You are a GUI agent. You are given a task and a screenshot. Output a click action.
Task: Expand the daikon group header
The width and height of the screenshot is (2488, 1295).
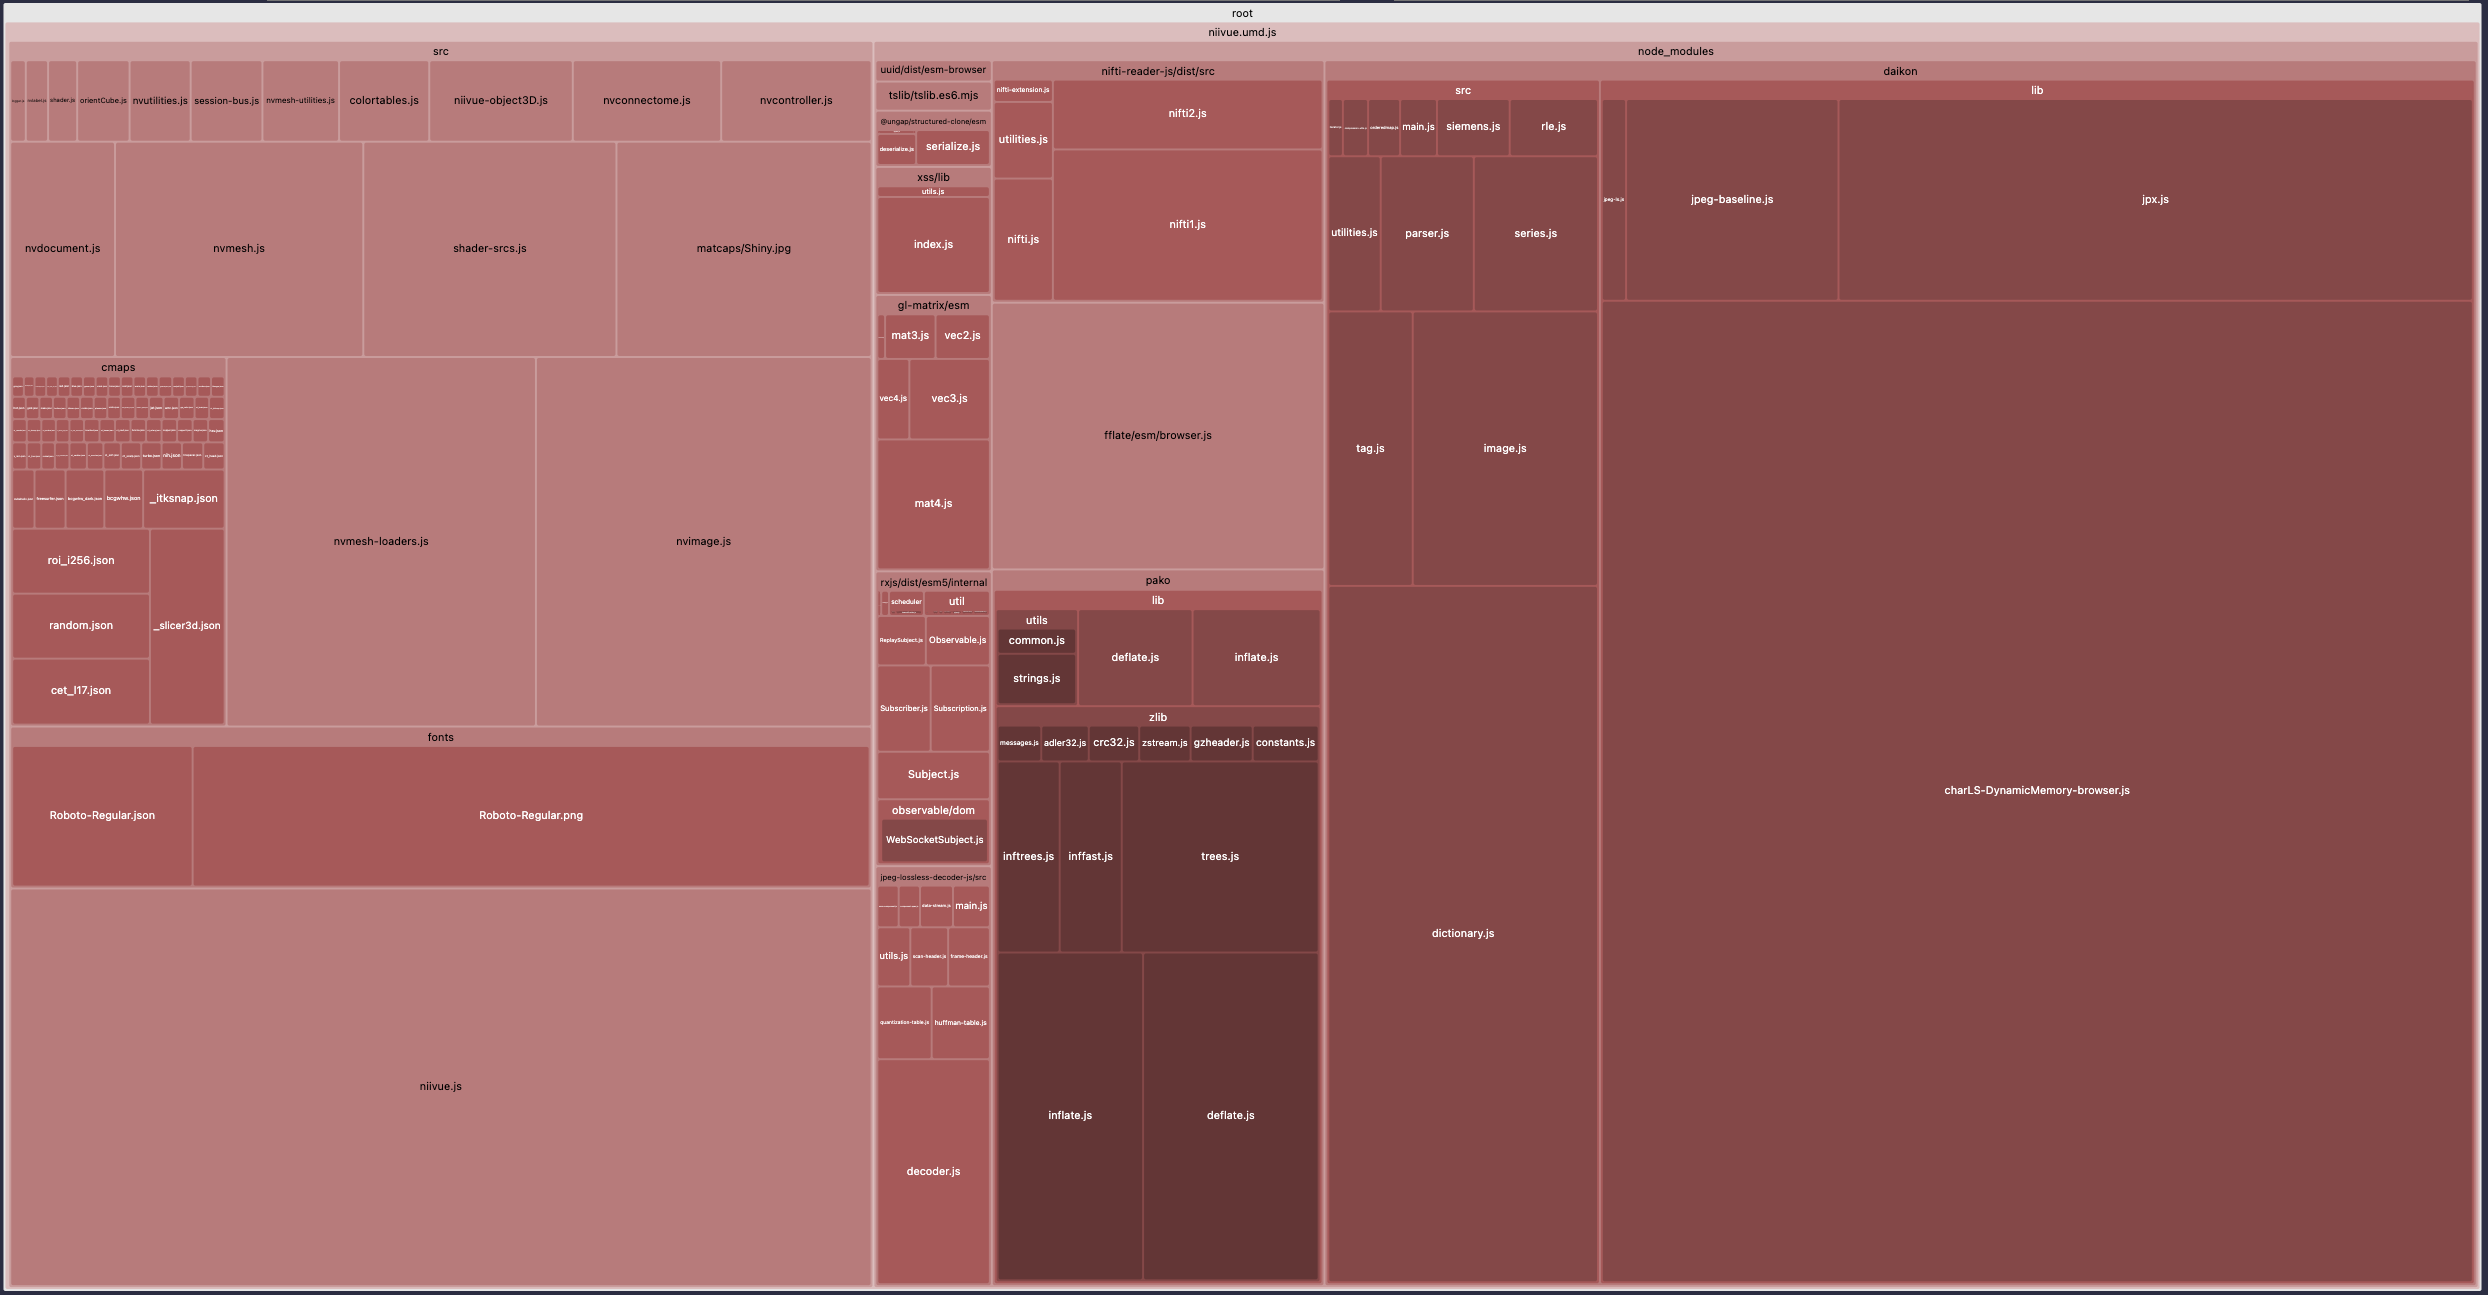pos(1899,71)
